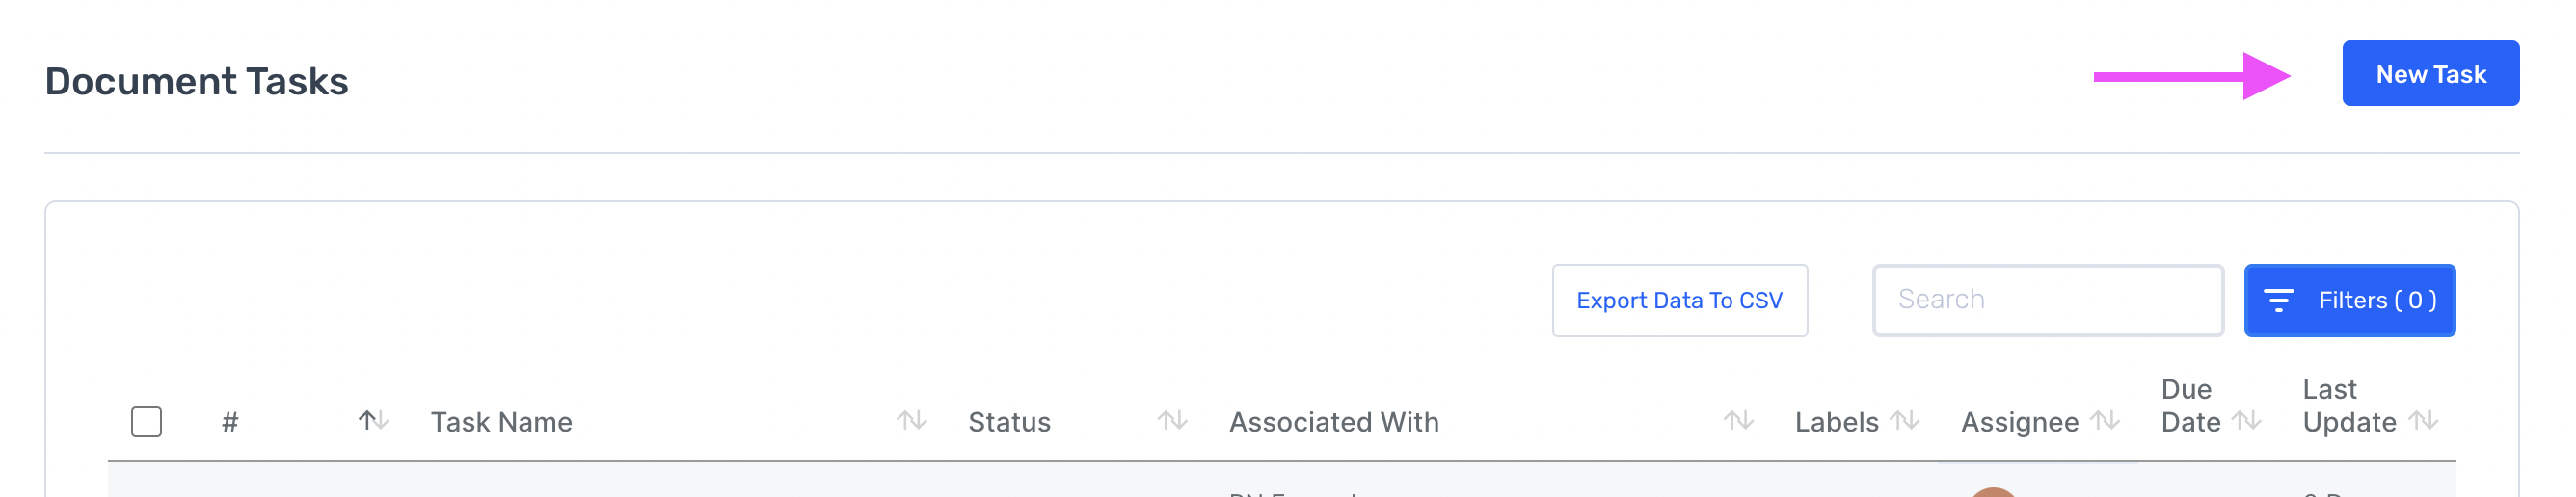Click the Assignee column header text
This screenshot has height=497, width=2576.
(2019, 423)
